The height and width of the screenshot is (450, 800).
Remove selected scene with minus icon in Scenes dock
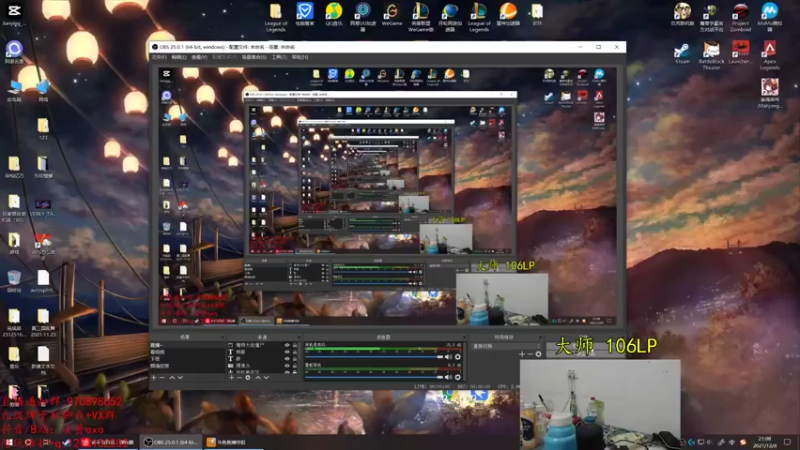162,378
